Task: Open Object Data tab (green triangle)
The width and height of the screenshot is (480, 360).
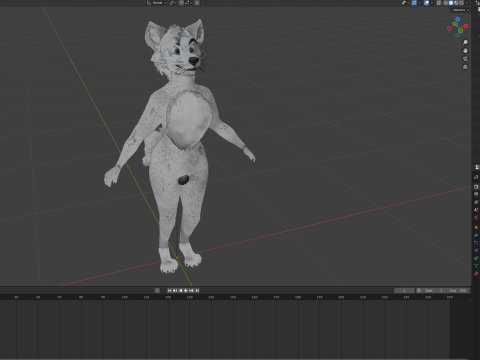Action: 476,266
